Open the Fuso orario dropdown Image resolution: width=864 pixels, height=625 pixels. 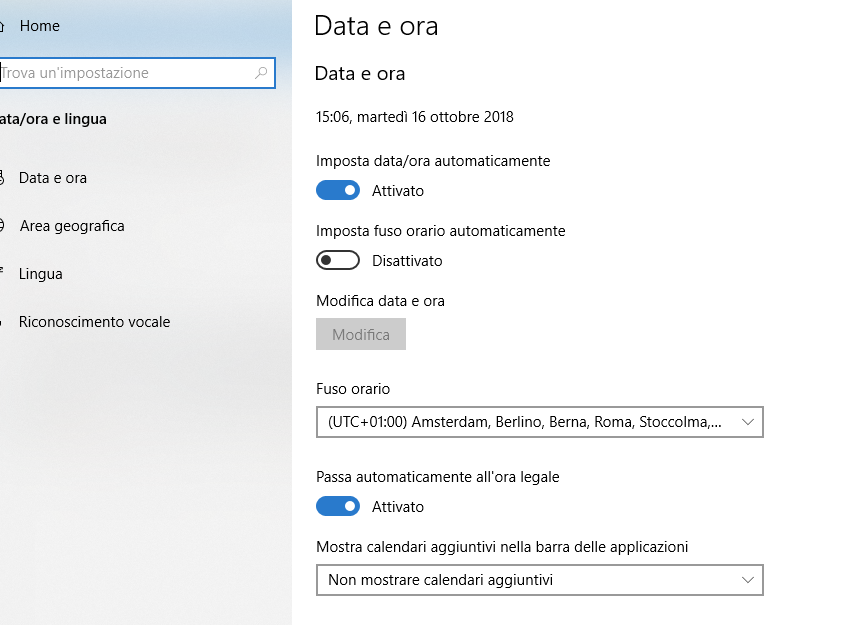coord(539,422)
